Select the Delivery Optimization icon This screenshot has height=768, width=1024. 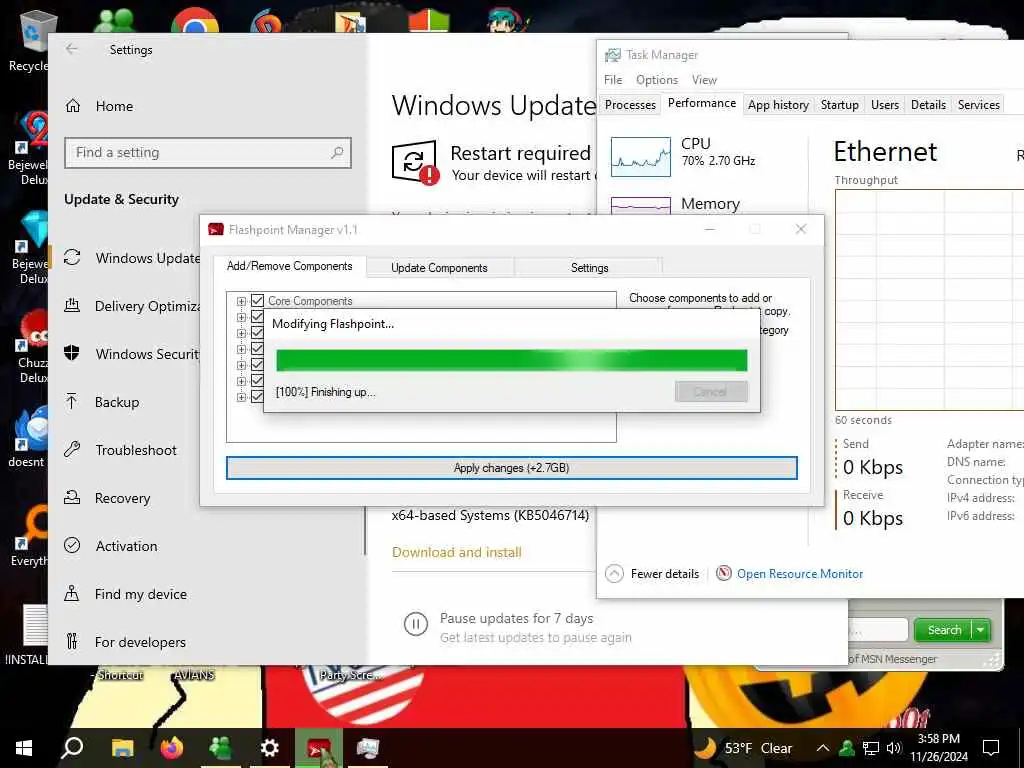[x=72, y=306]
